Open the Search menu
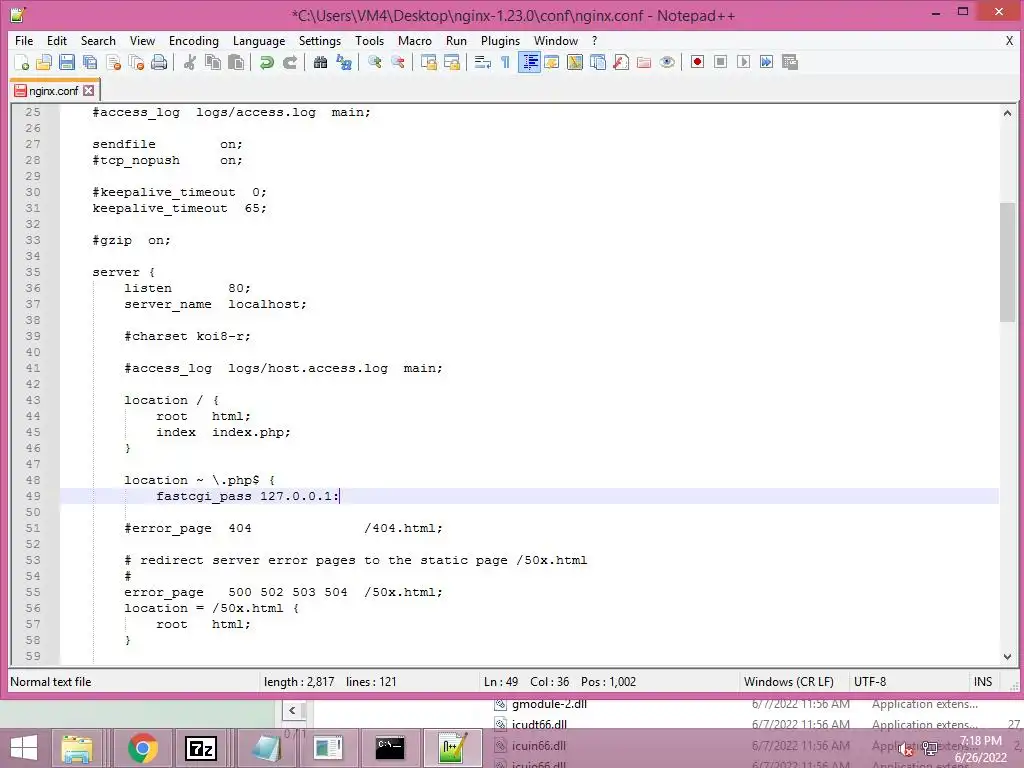The height and width of the screenshot is (768, 1024). point(98,40)
